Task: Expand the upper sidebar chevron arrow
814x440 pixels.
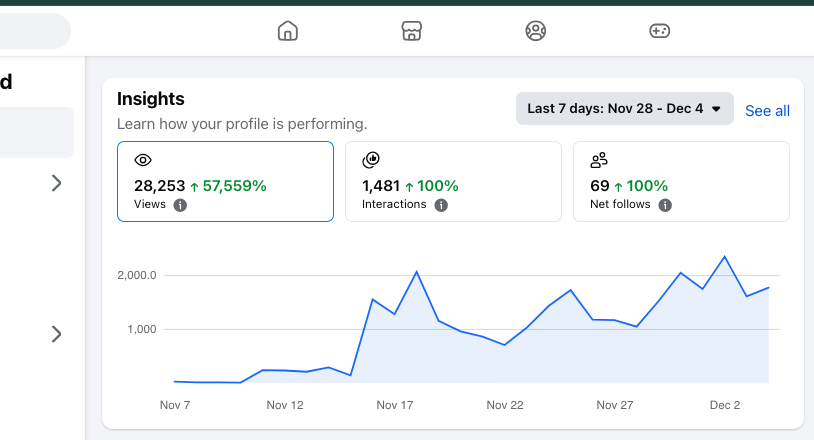Action: (x=56, y=183)
